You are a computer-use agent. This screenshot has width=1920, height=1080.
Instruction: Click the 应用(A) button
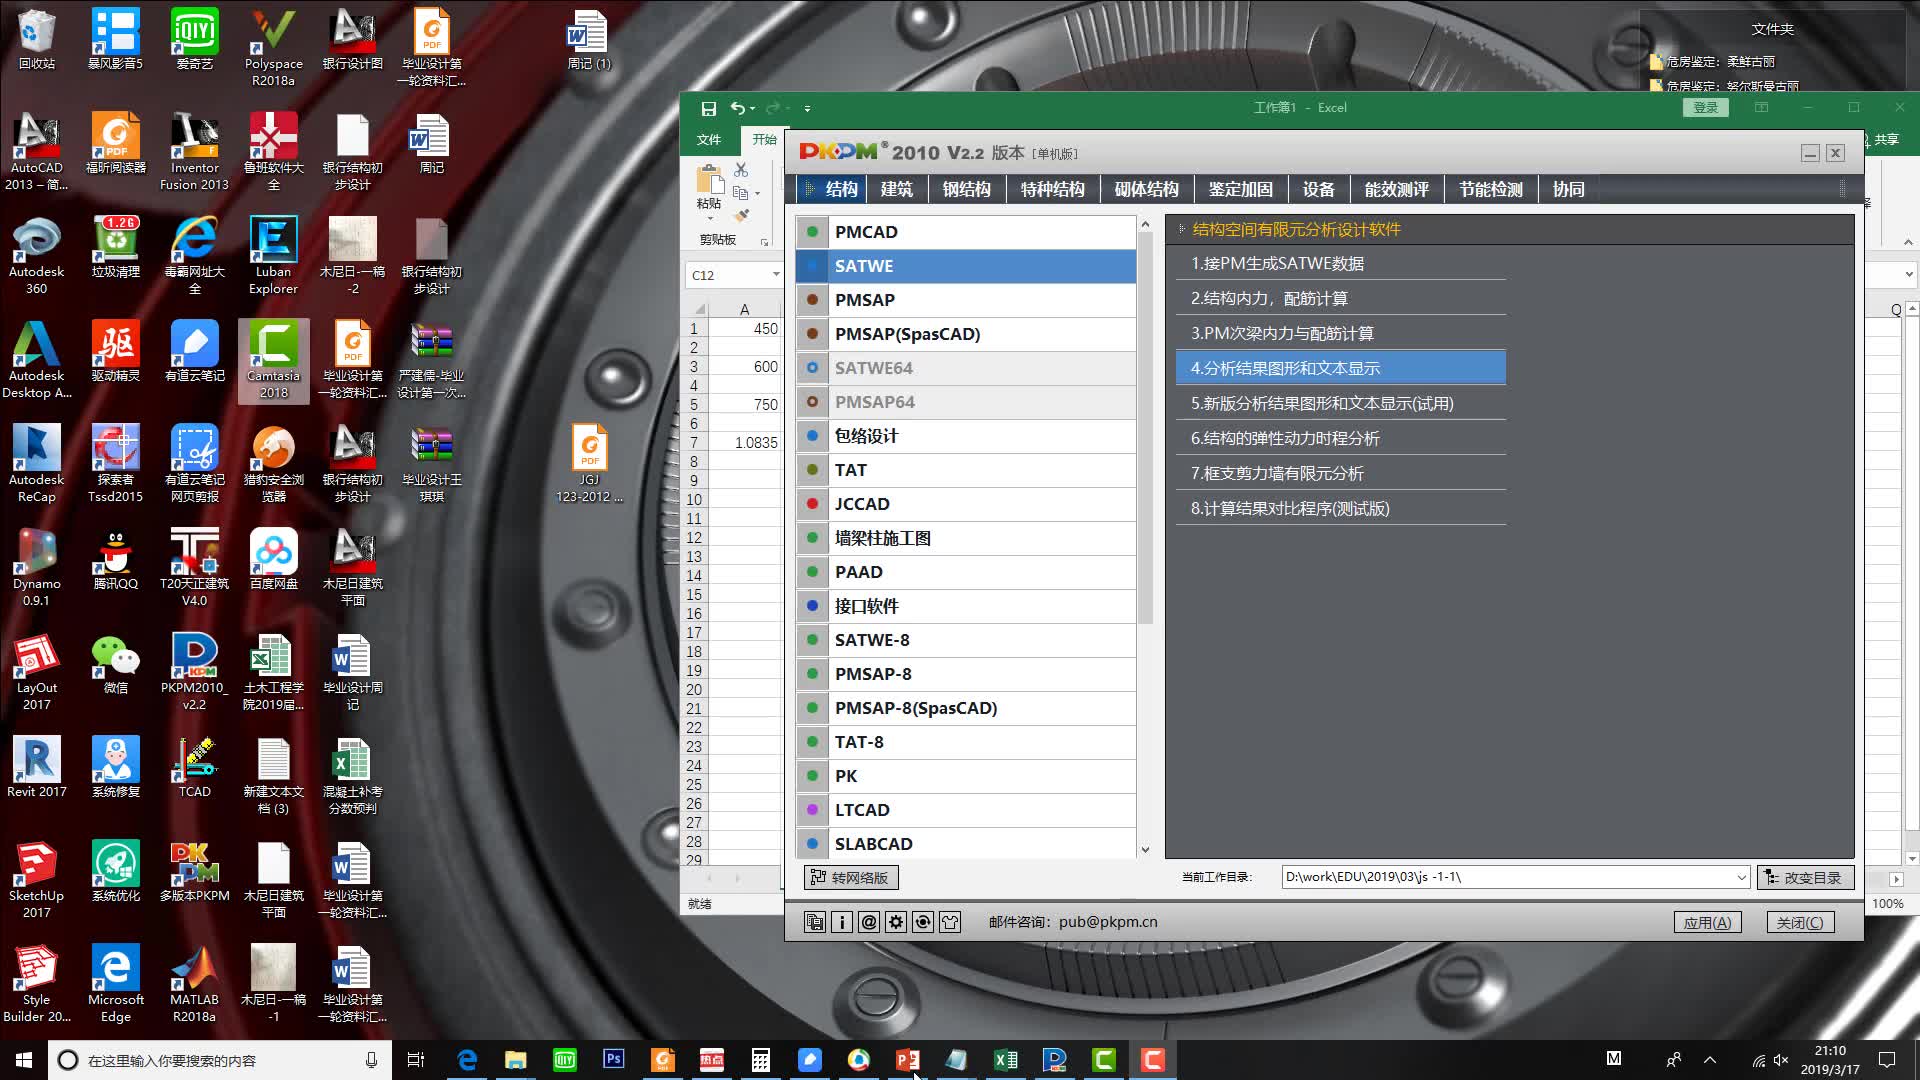[x=1707, y=922]
